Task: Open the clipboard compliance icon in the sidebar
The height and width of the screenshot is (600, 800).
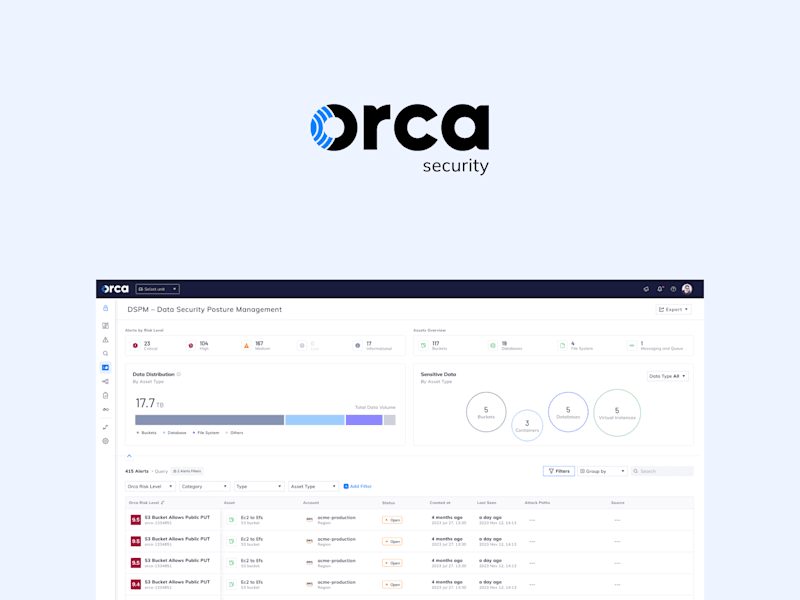Action: [x=106, y=395]
